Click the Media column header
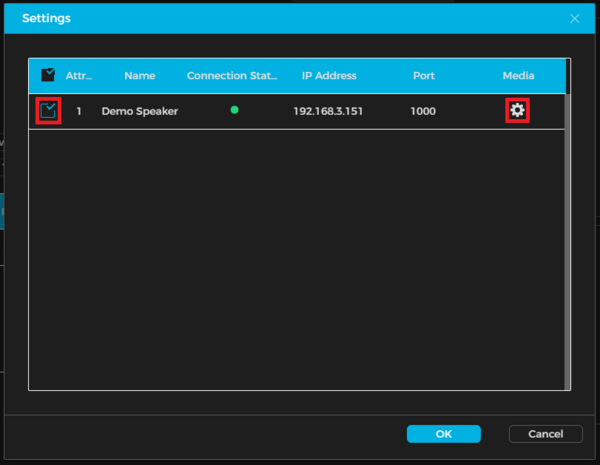This screenshot has width=600, height=465. (518, 75)
